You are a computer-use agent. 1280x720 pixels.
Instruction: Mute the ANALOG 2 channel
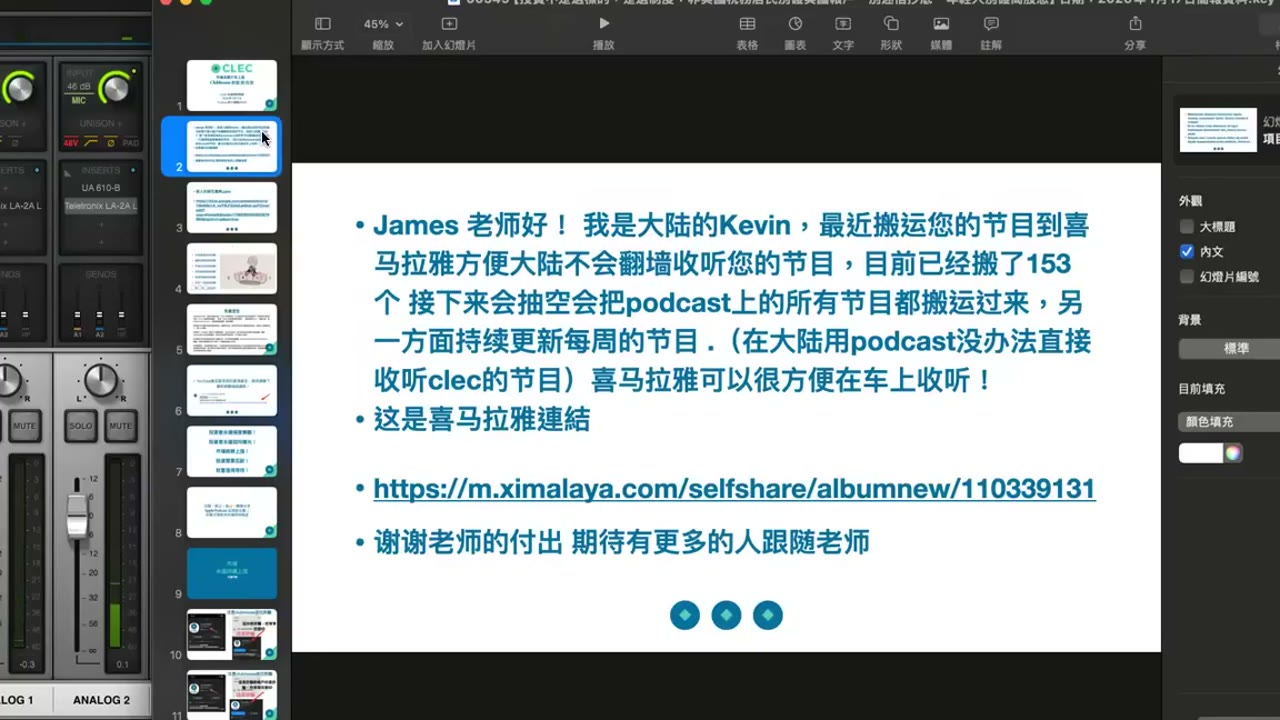tap(120, 425)
